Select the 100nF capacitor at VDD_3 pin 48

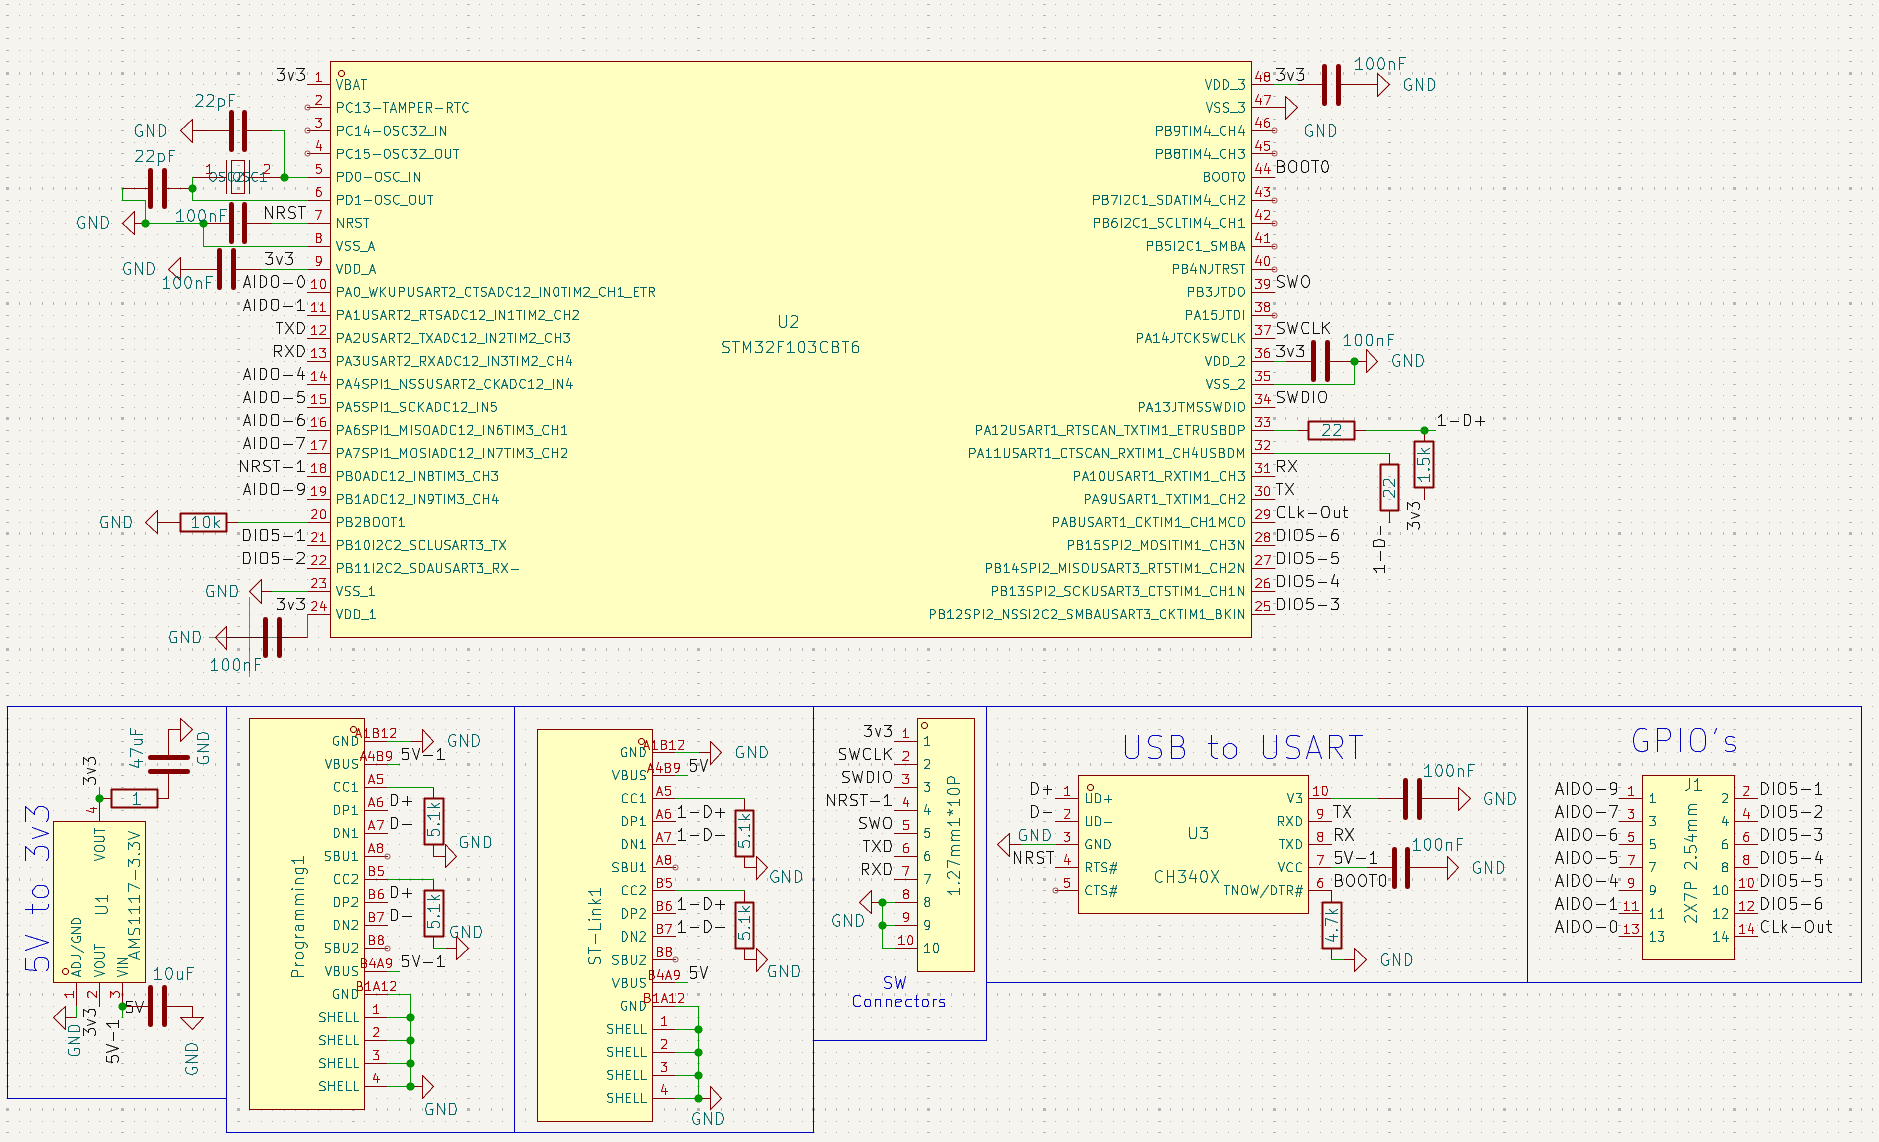(x=1331, y=85)
